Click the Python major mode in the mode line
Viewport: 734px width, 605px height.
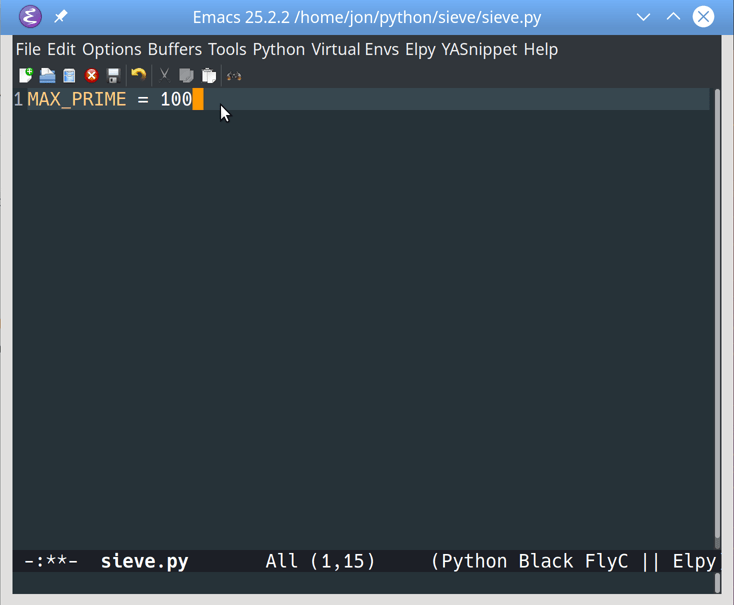474,561
